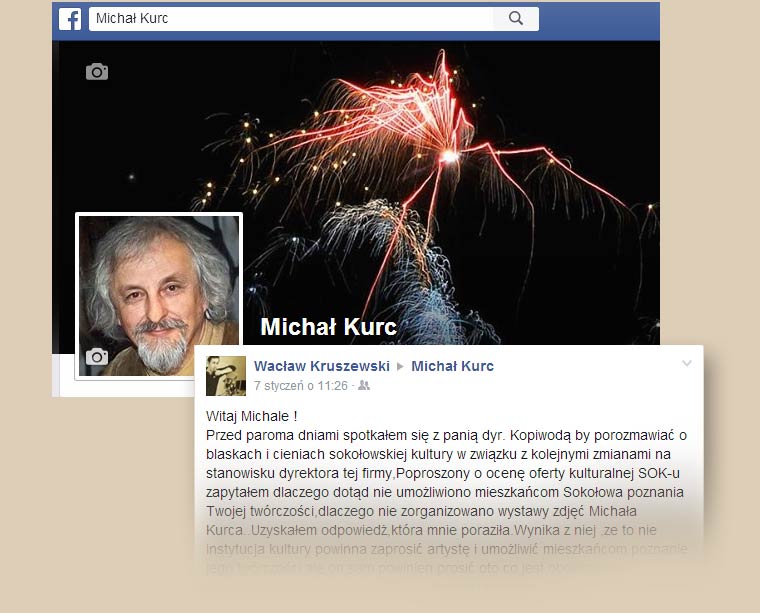Click the 7 styczeń o 11:26 timestamp
This screenshot has height=613, width=760.
(301, 386)
